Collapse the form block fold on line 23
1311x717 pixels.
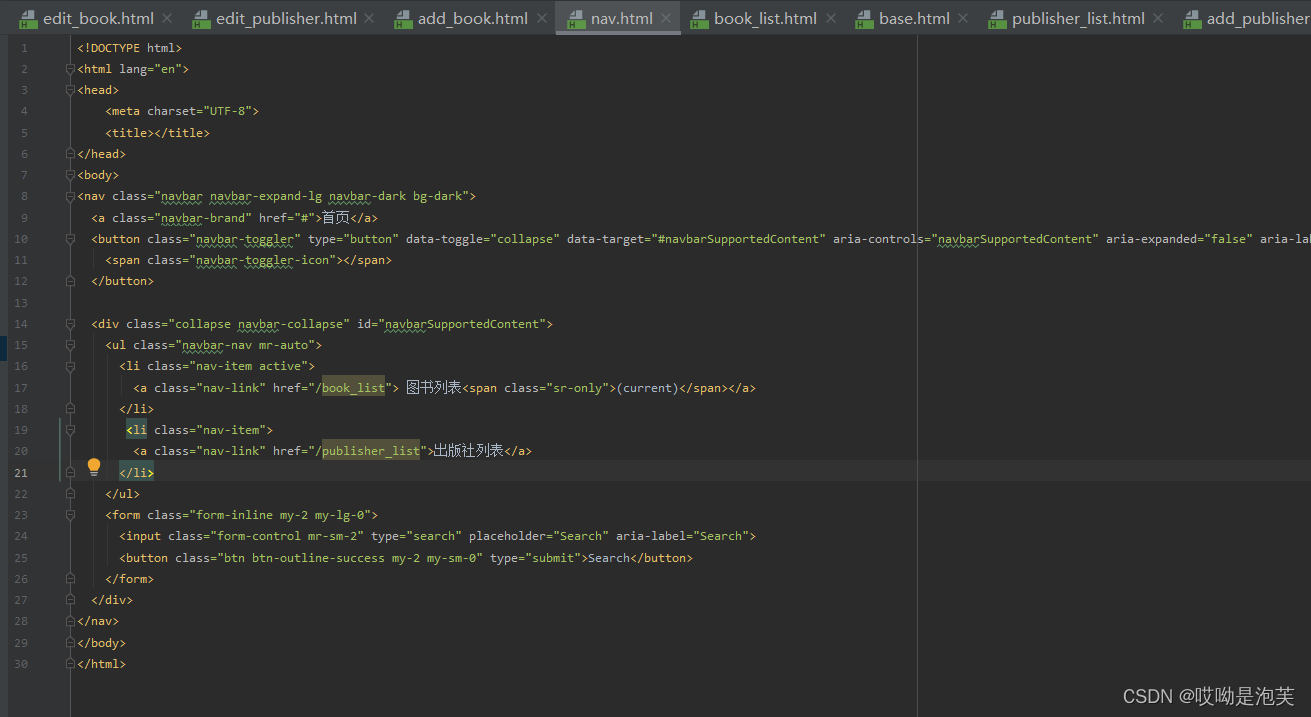70,515
